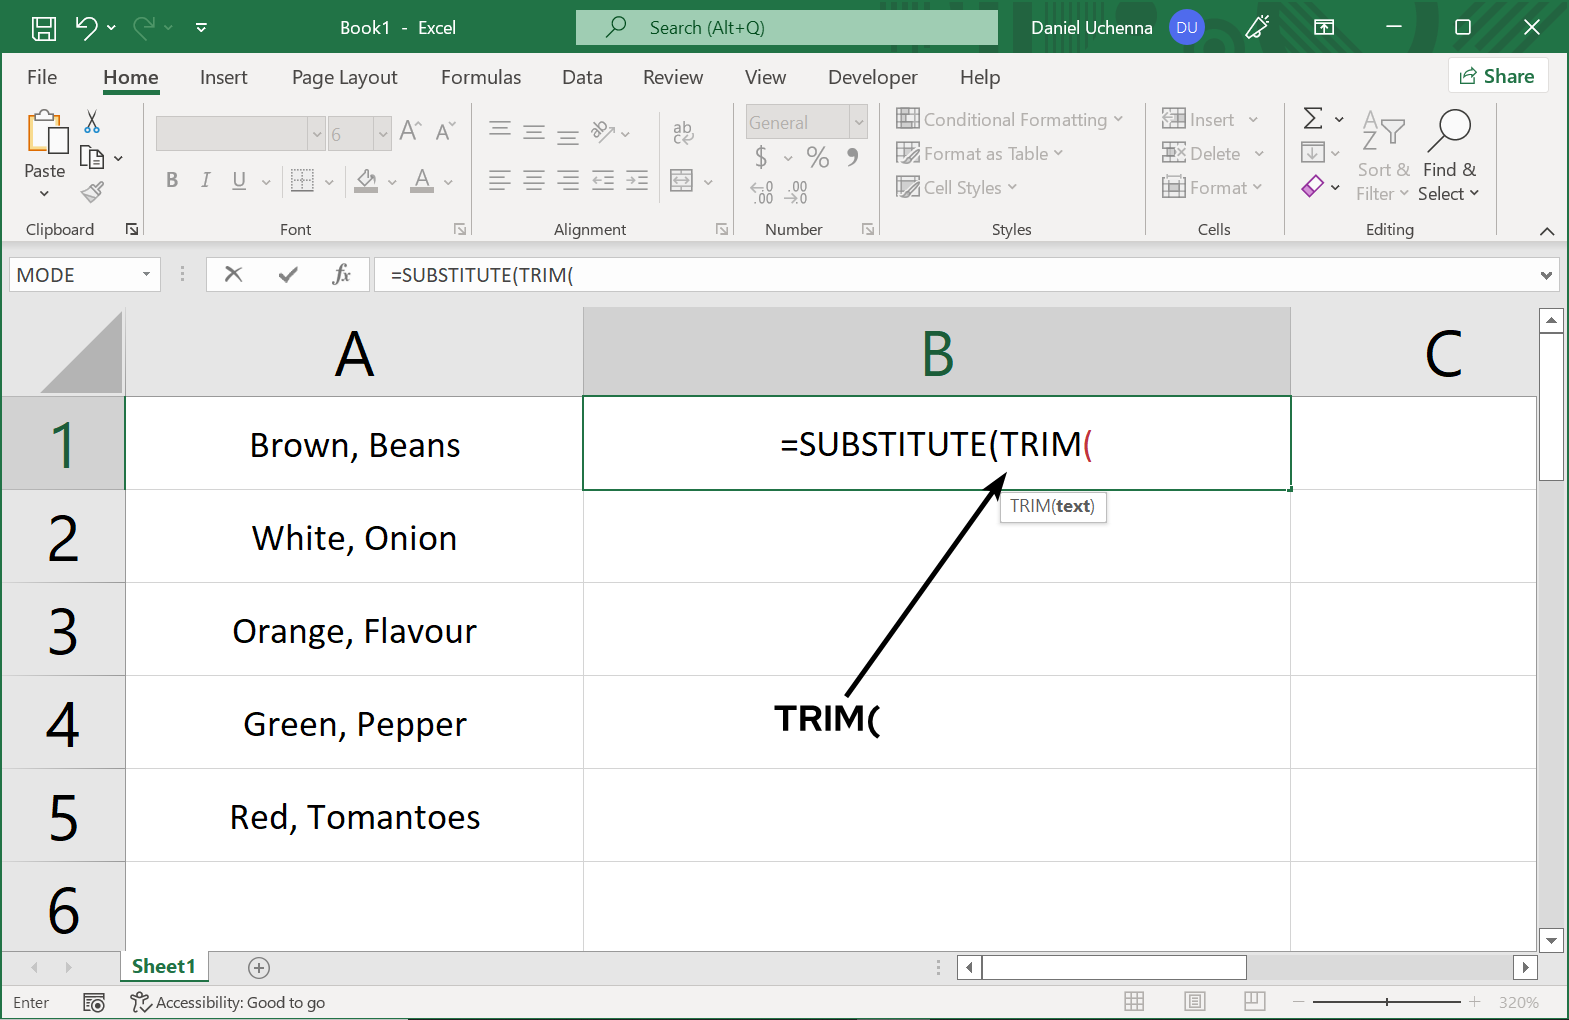Confirm formula with the Enter checkmark
Screen dimensions: 1569x1020
pos(288,274)
